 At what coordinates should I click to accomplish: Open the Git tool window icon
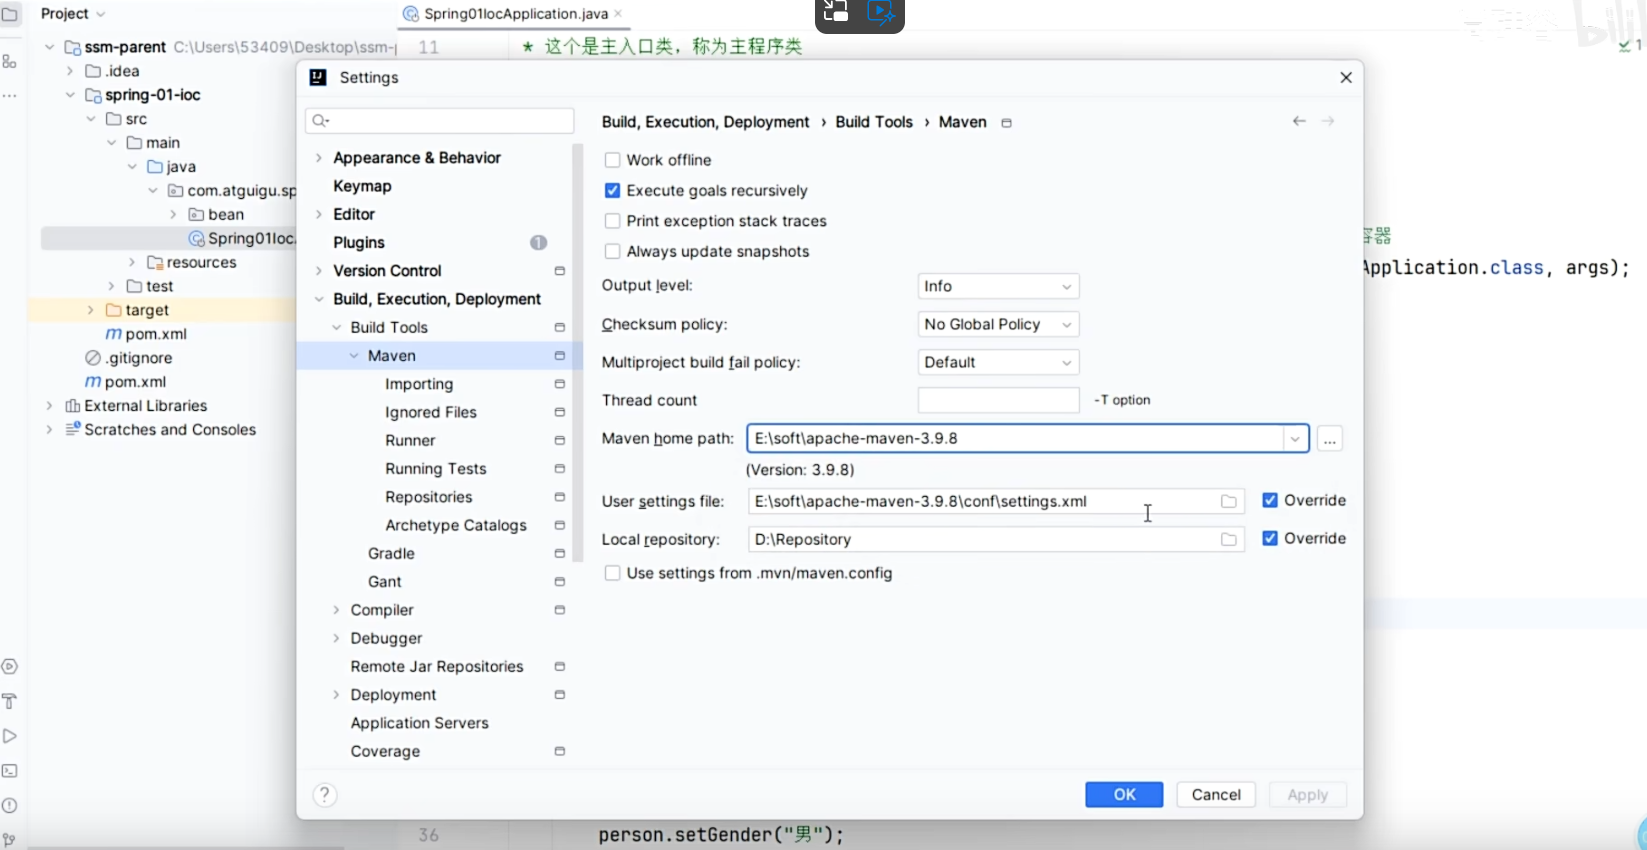(x=10, y=840)
